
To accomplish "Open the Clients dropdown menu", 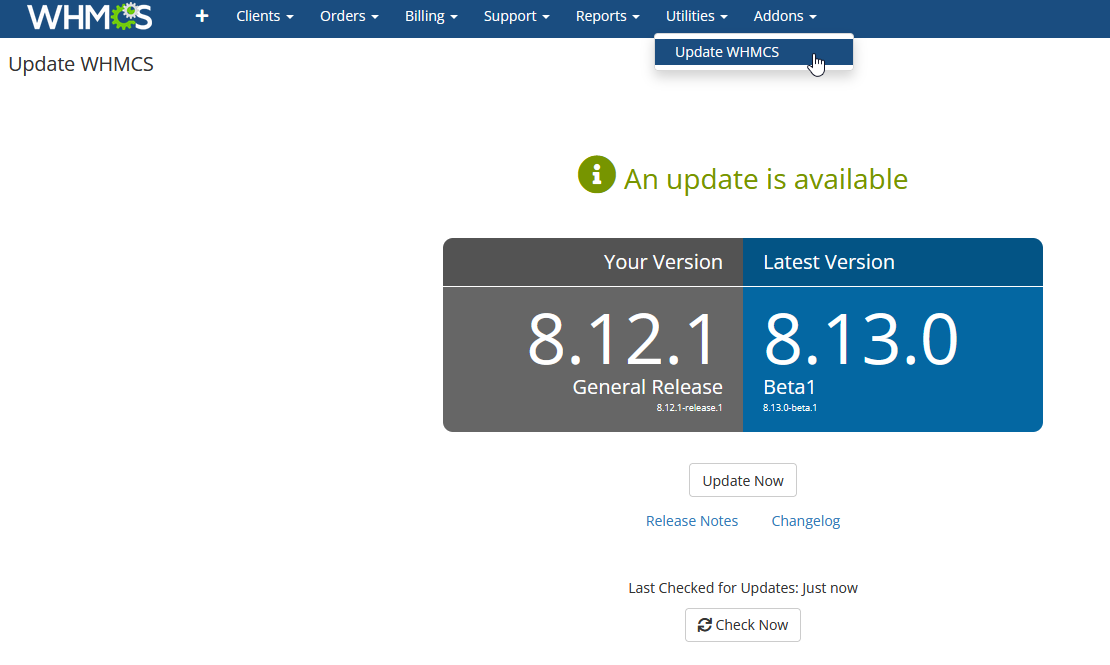I will pyautogui.click(x=265, y=16).
